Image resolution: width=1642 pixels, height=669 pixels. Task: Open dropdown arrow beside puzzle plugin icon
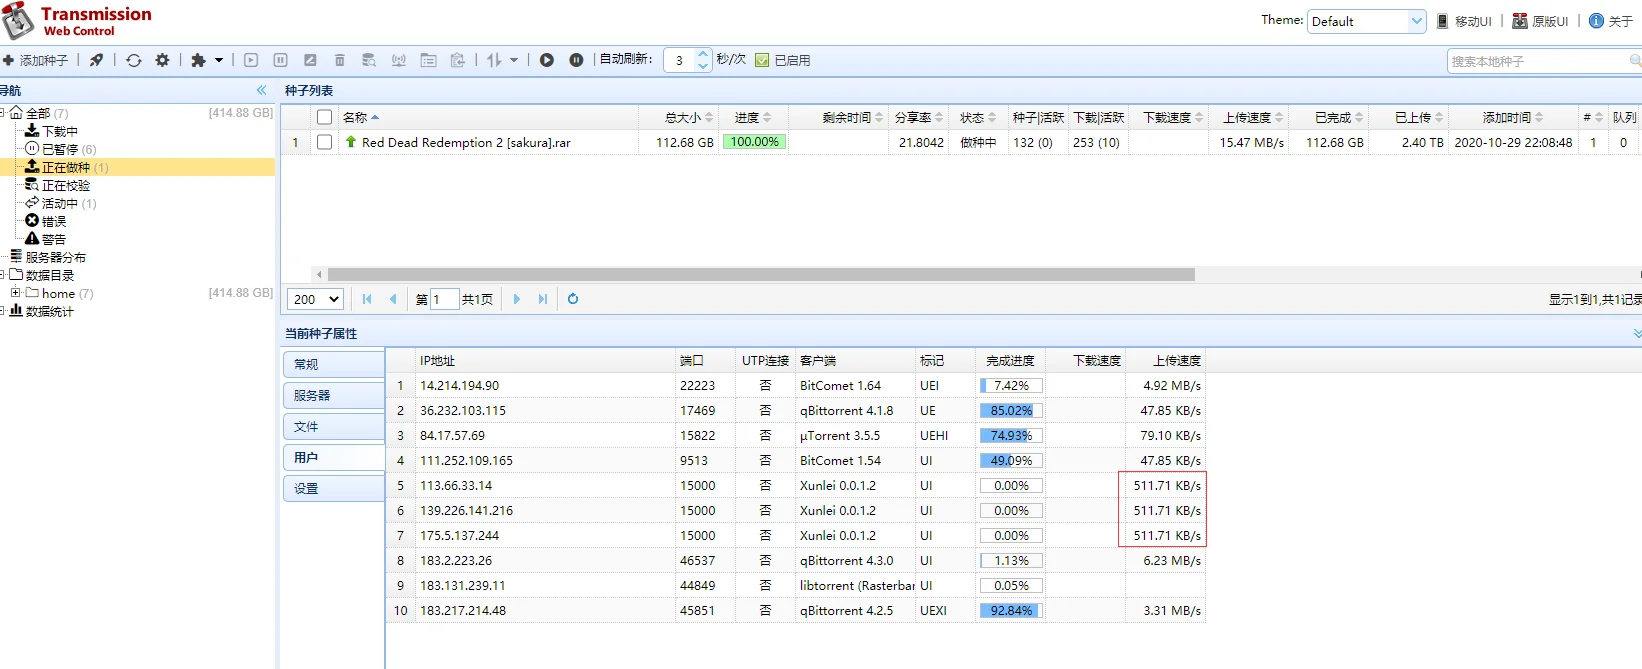[219, 60]
